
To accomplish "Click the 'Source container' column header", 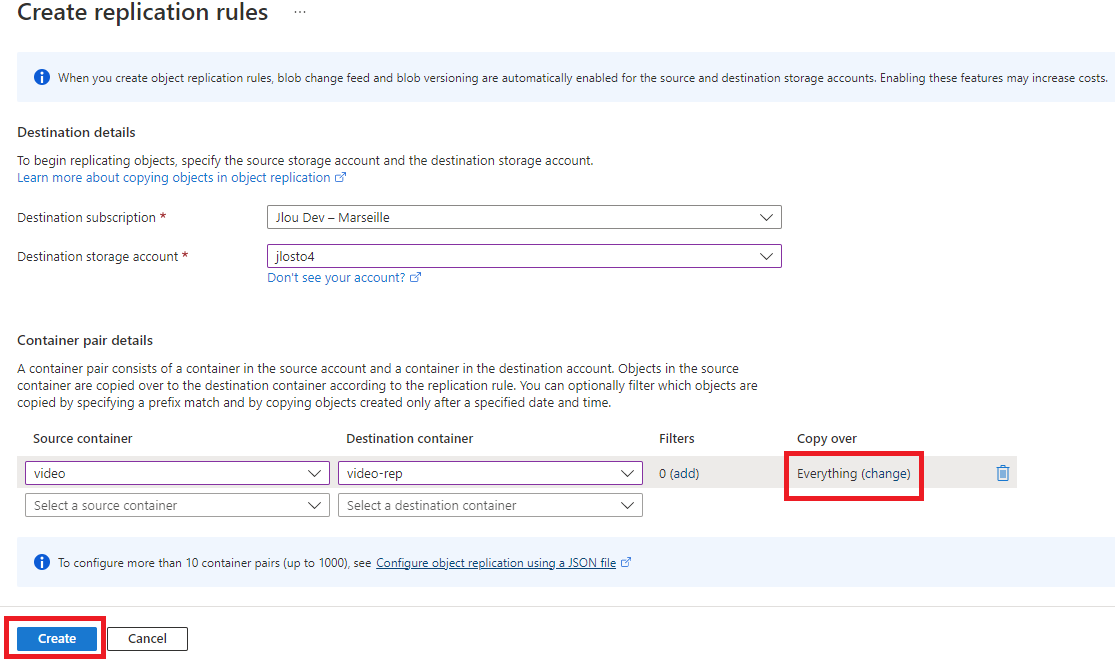I will tap(82, 438).
